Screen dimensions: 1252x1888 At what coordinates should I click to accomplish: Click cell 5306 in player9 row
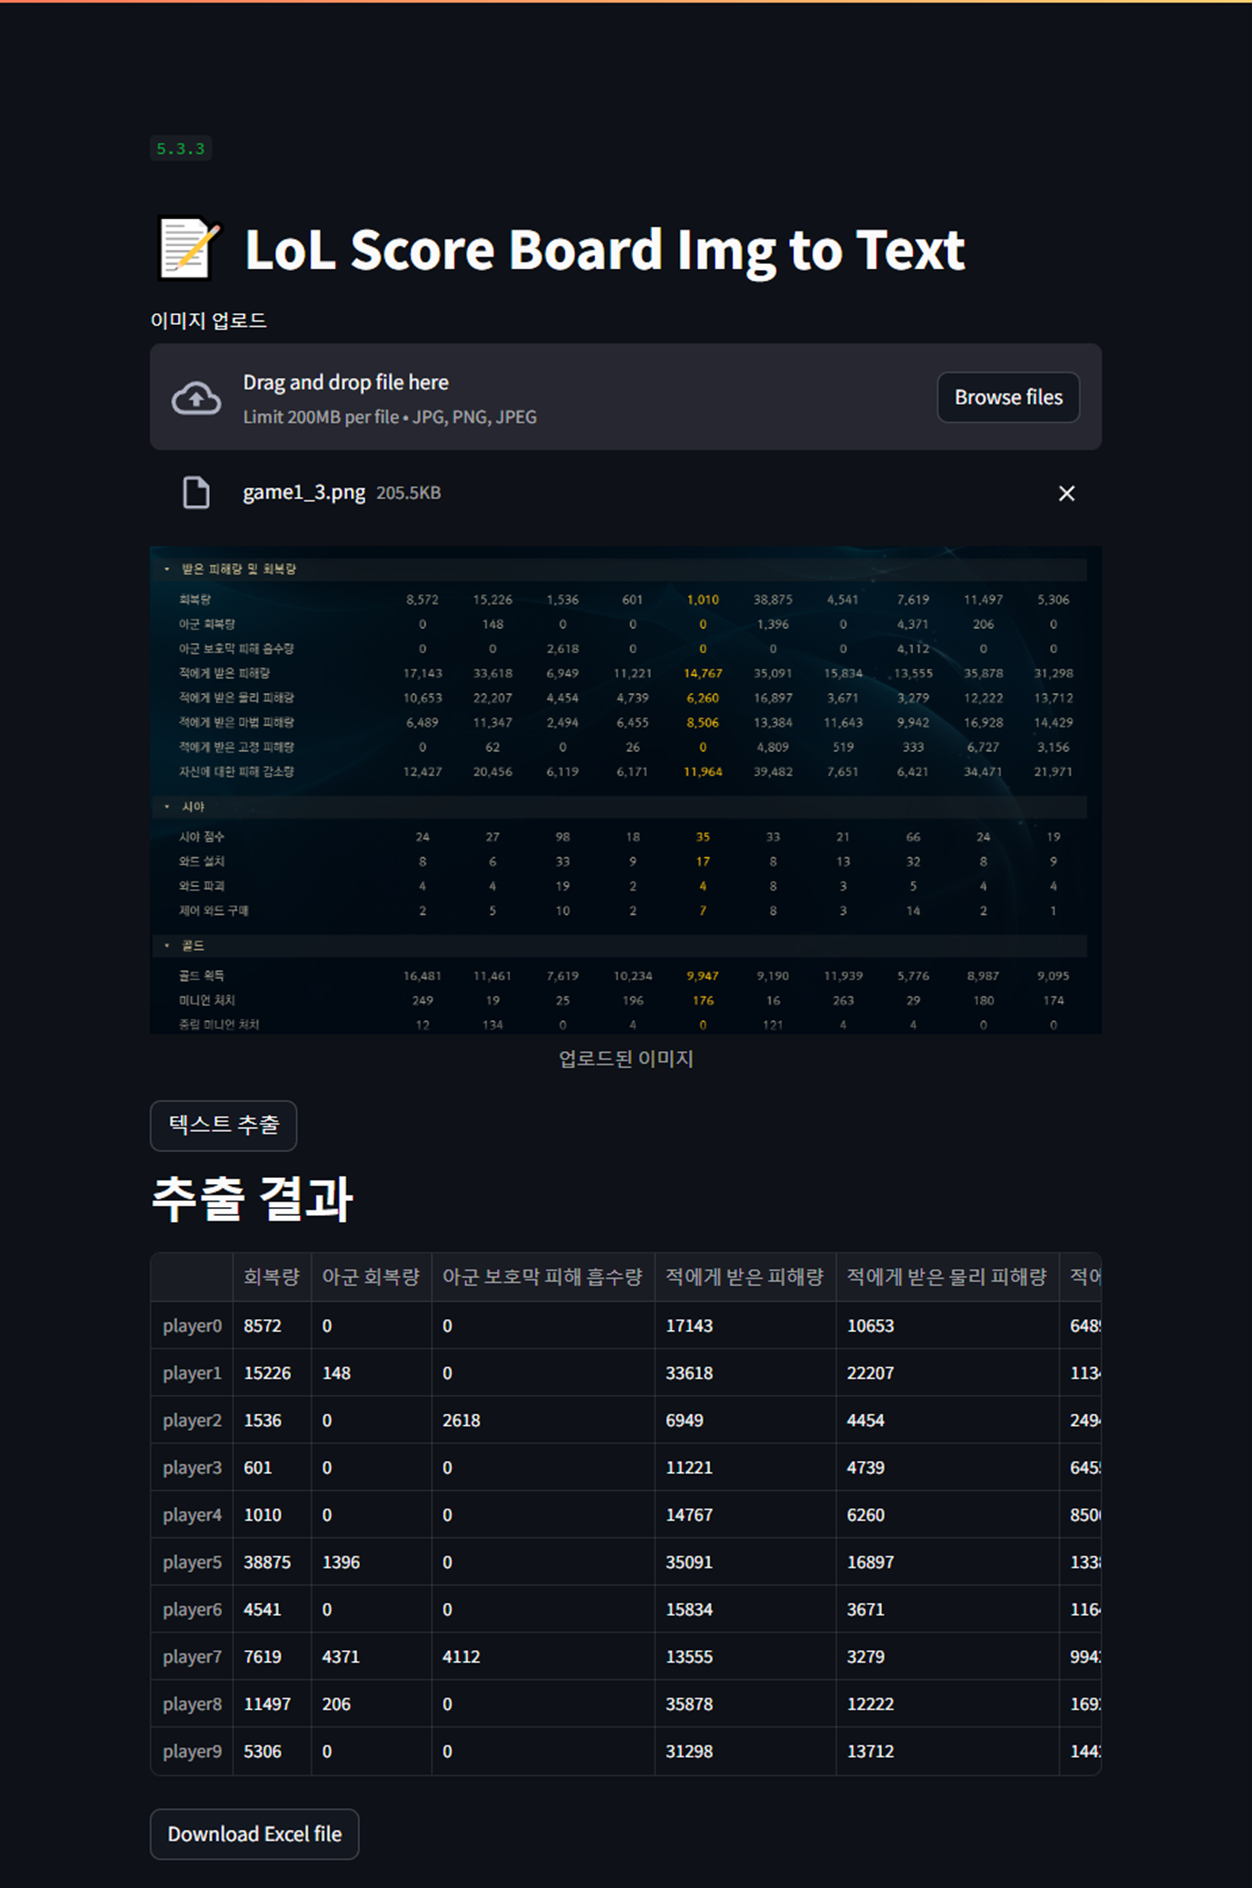tap(272, 1751)
